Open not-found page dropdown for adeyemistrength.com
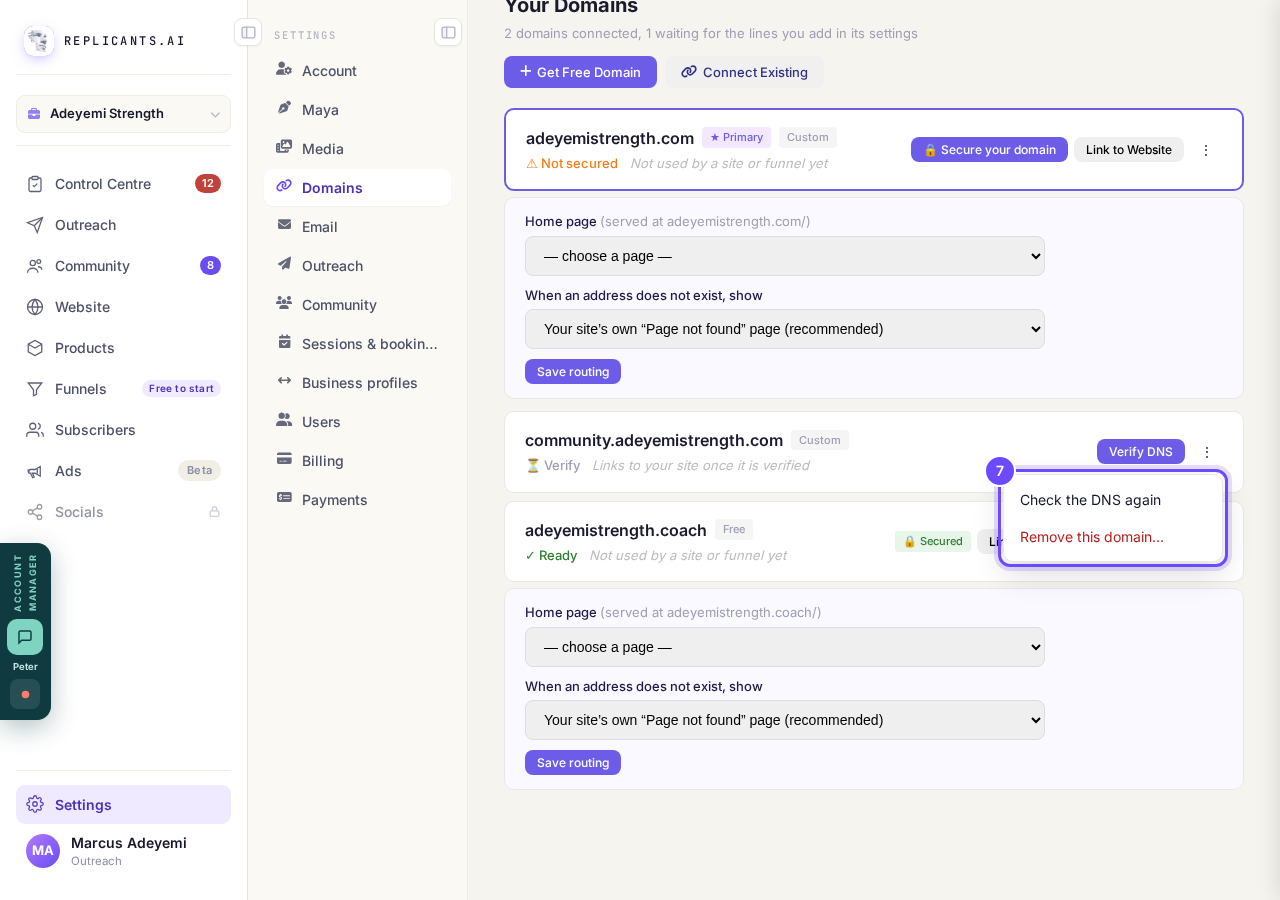 (x=785, y=329)
